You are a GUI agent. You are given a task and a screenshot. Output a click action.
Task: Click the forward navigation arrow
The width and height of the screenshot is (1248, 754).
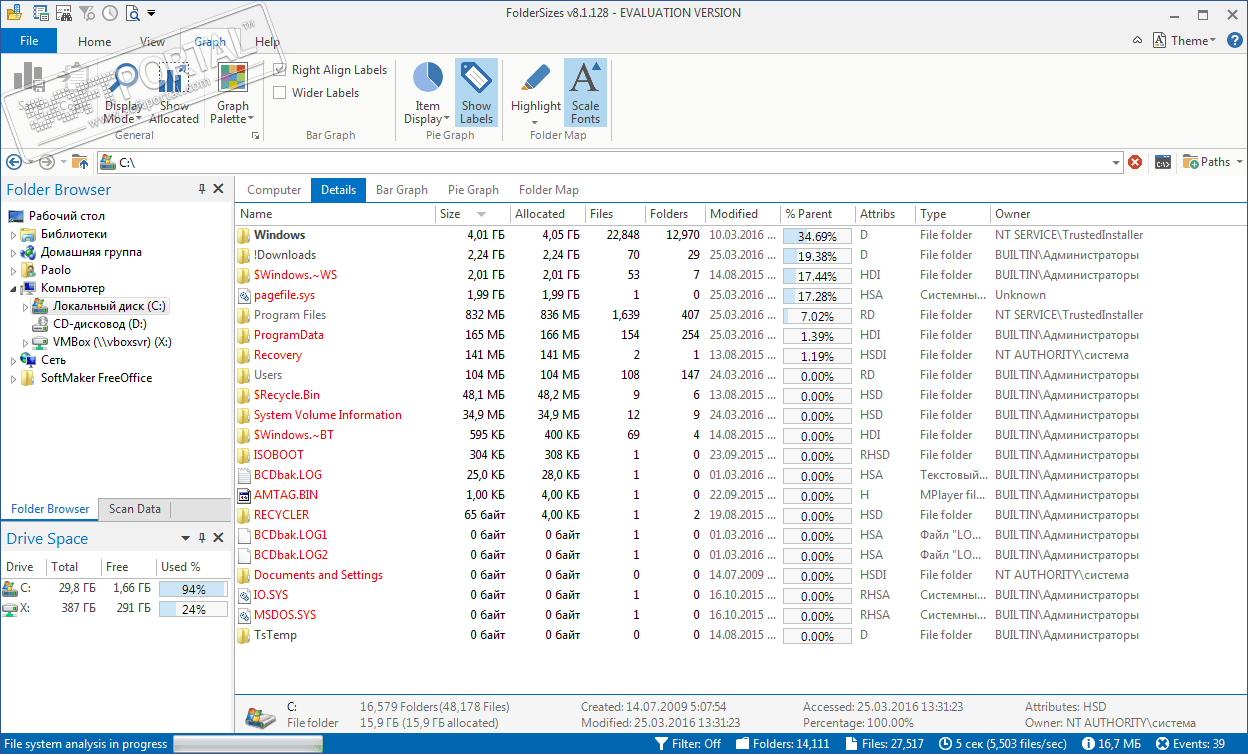[x=46, y=162]
